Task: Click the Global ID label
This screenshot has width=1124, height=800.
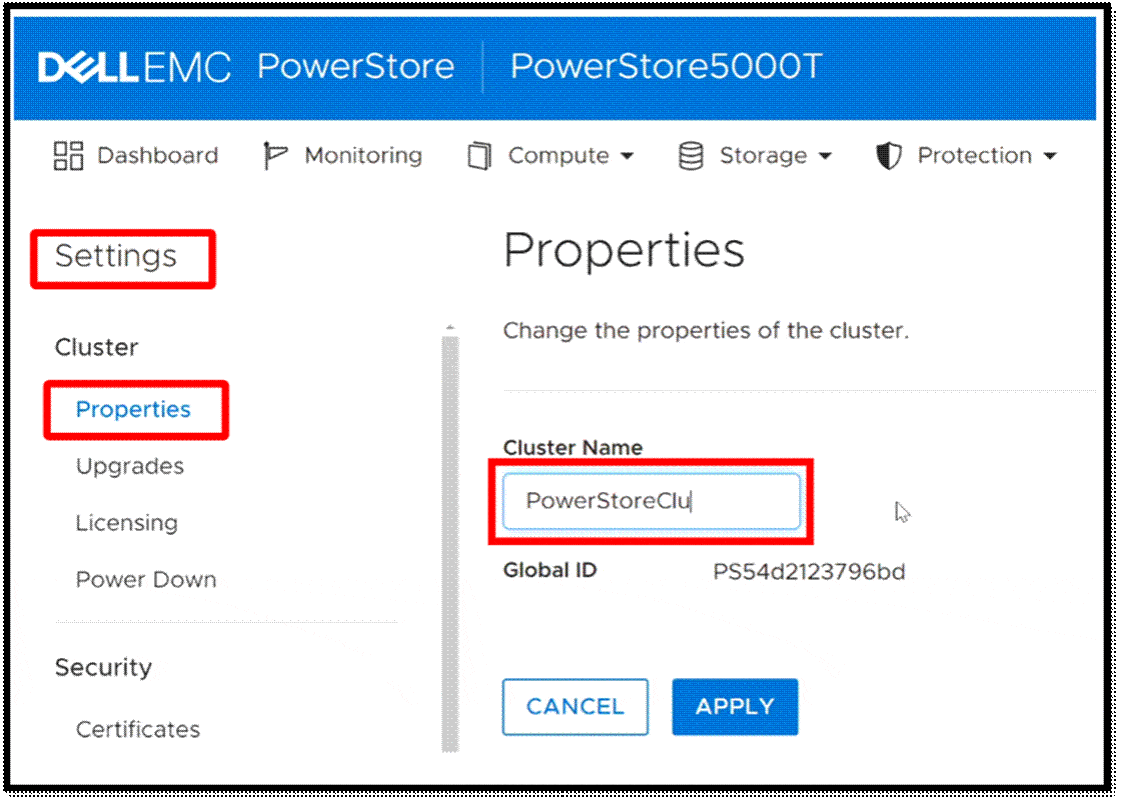Action: pyautogui.click(x=550, y=571)
